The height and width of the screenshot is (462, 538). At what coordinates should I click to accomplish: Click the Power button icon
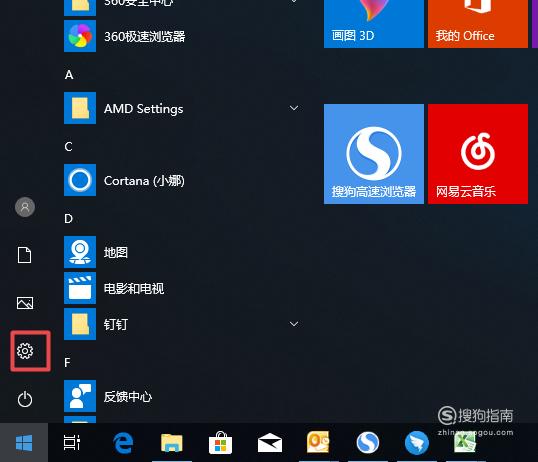[25, 399]
